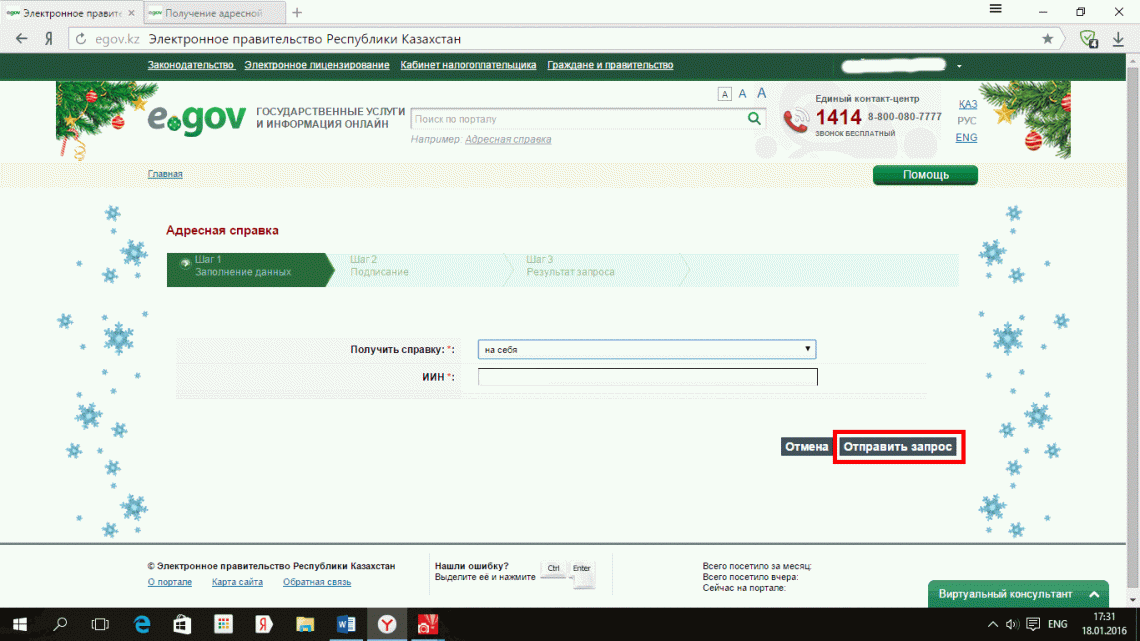Open the 'Получить справку' dropdown
The width and height of the screenshot is (1140, 641).
646,348
